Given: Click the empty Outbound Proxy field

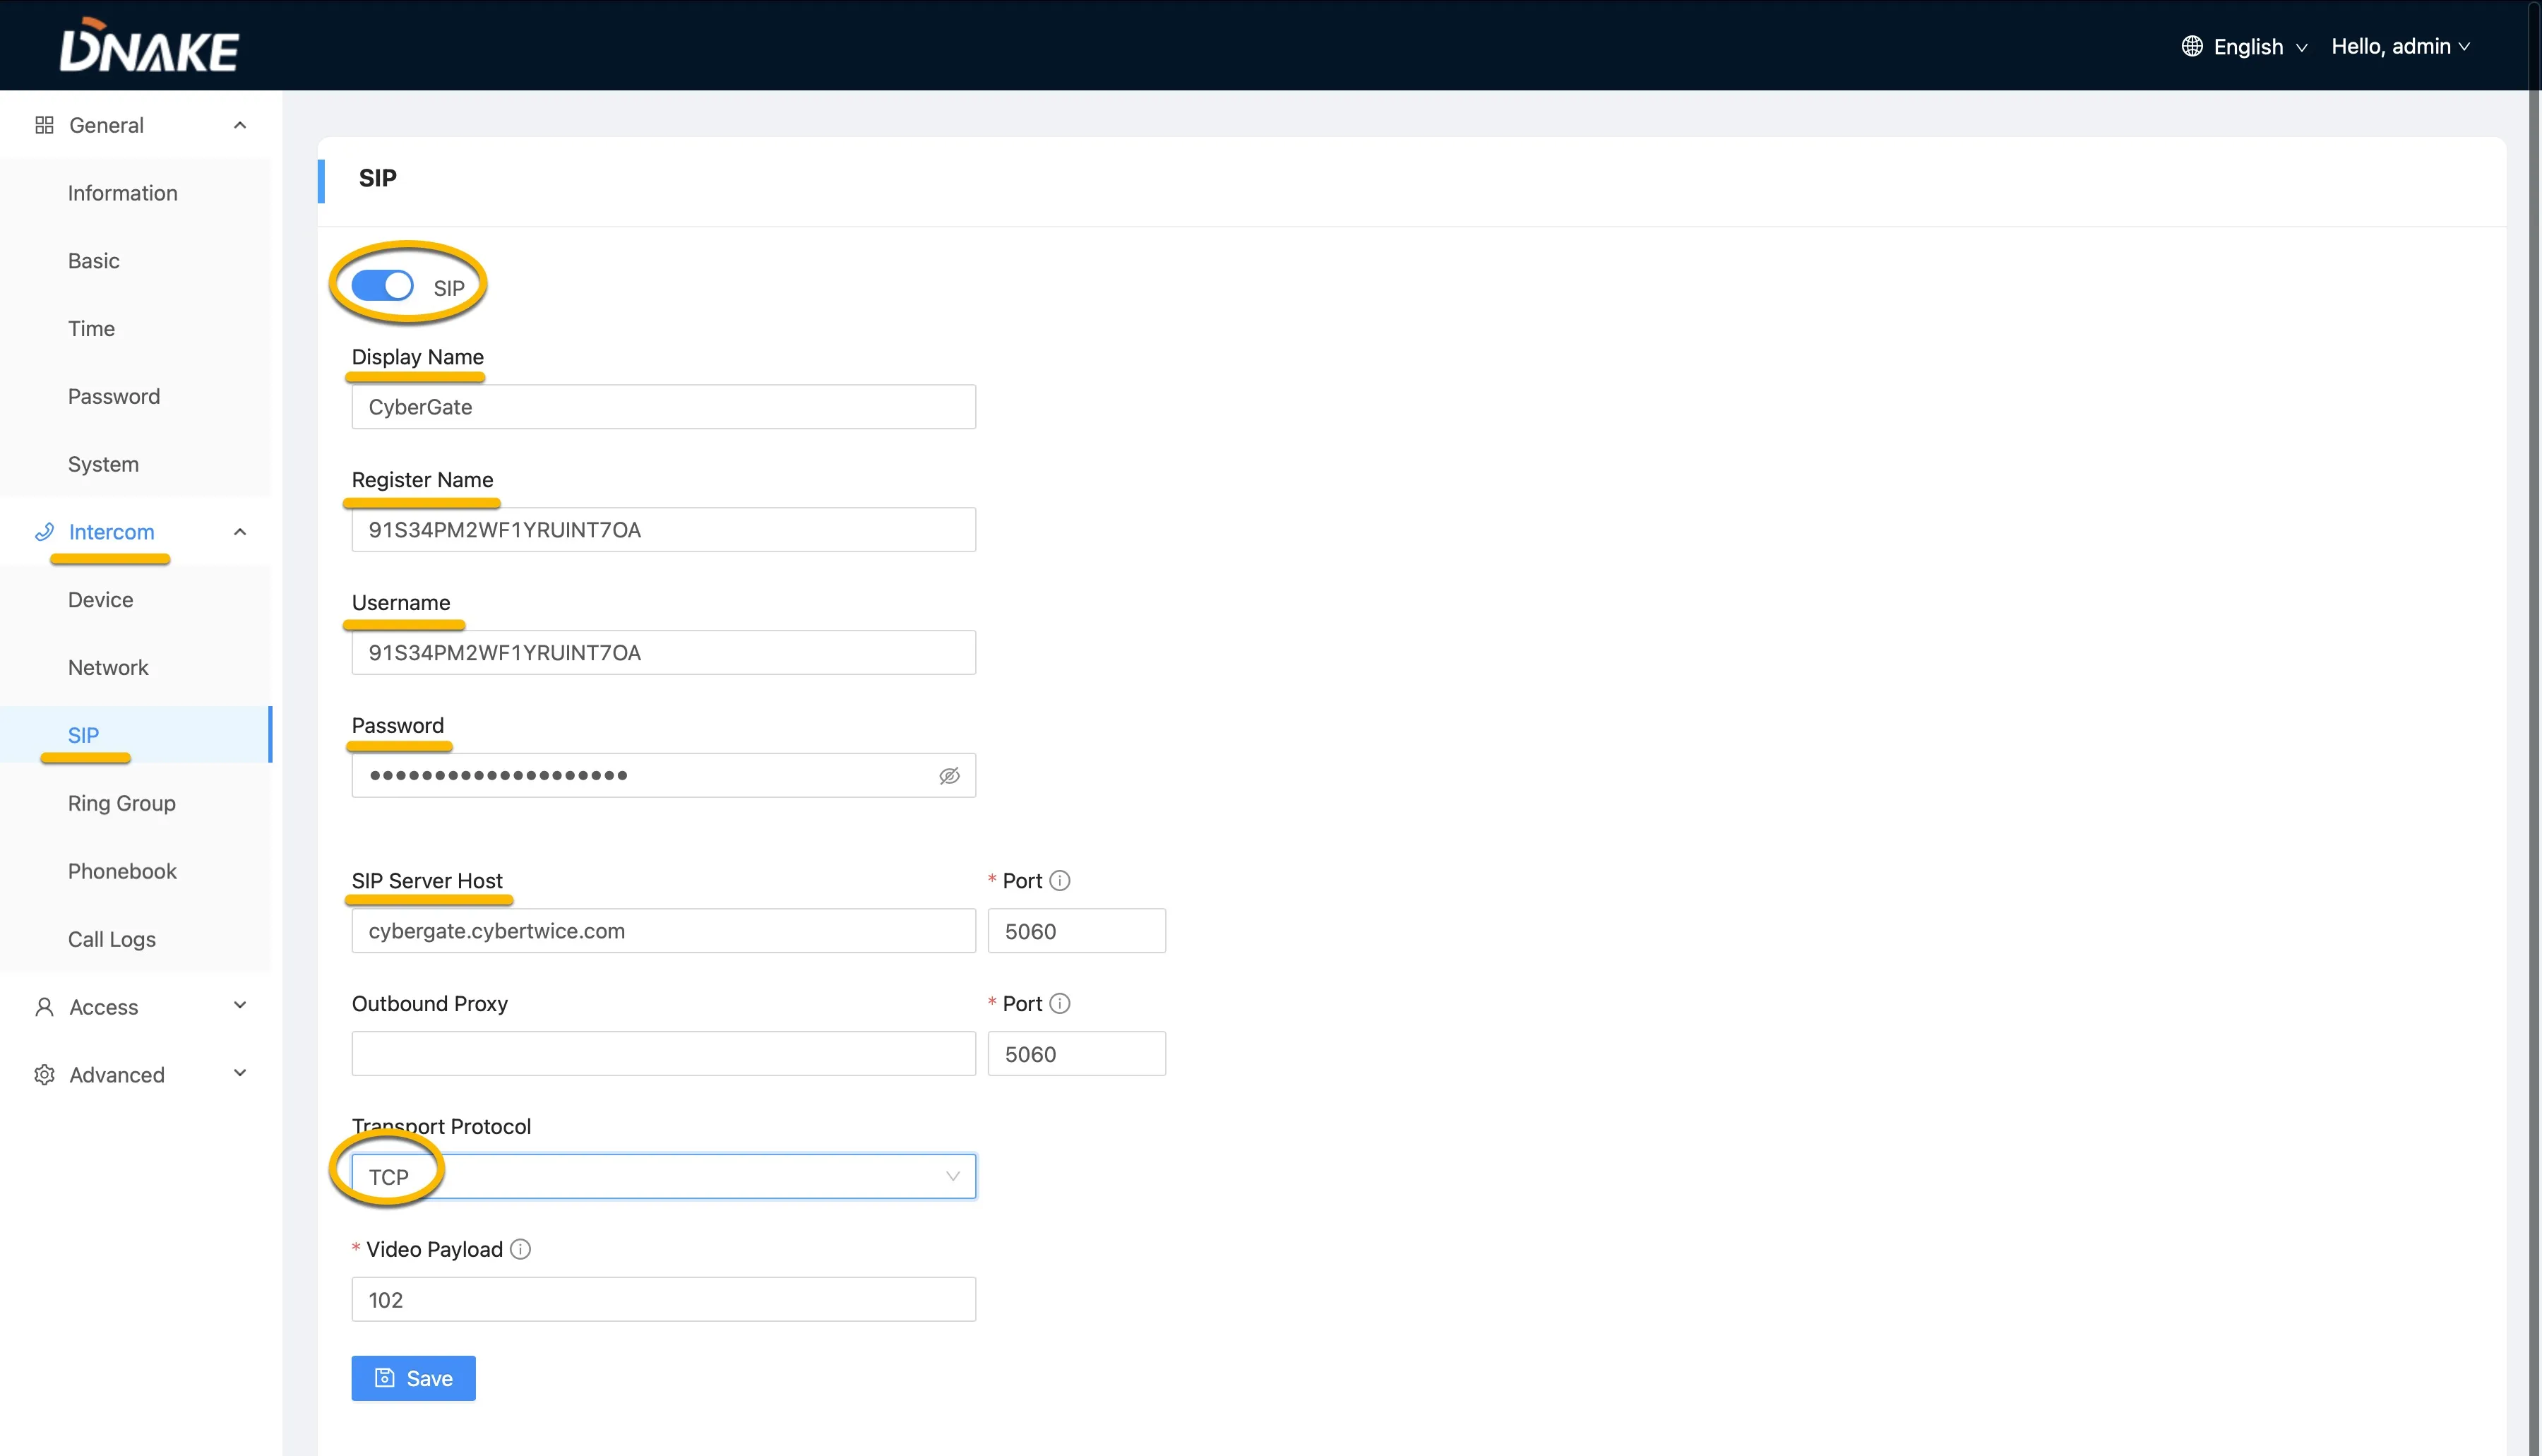Looking at the screenshot, I should (663, 1054).
